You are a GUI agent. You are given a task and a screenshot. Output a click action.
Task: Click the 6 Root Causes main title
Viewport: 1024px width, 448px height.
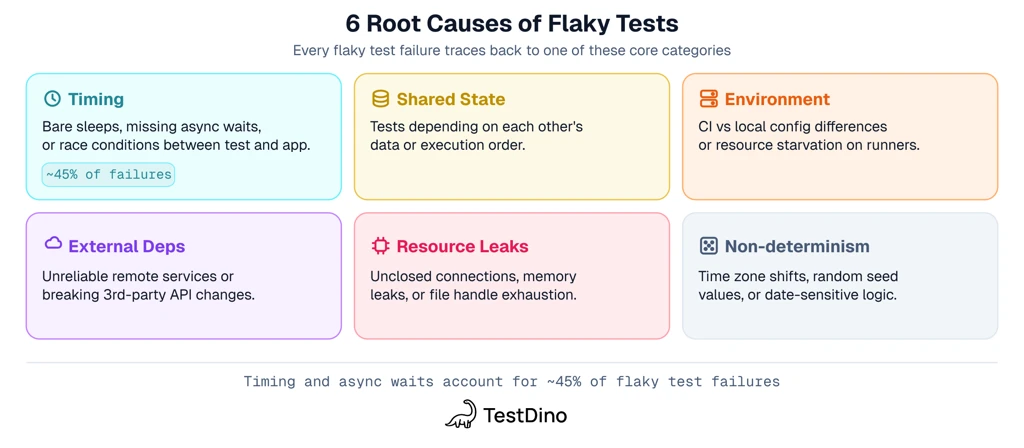511,23
